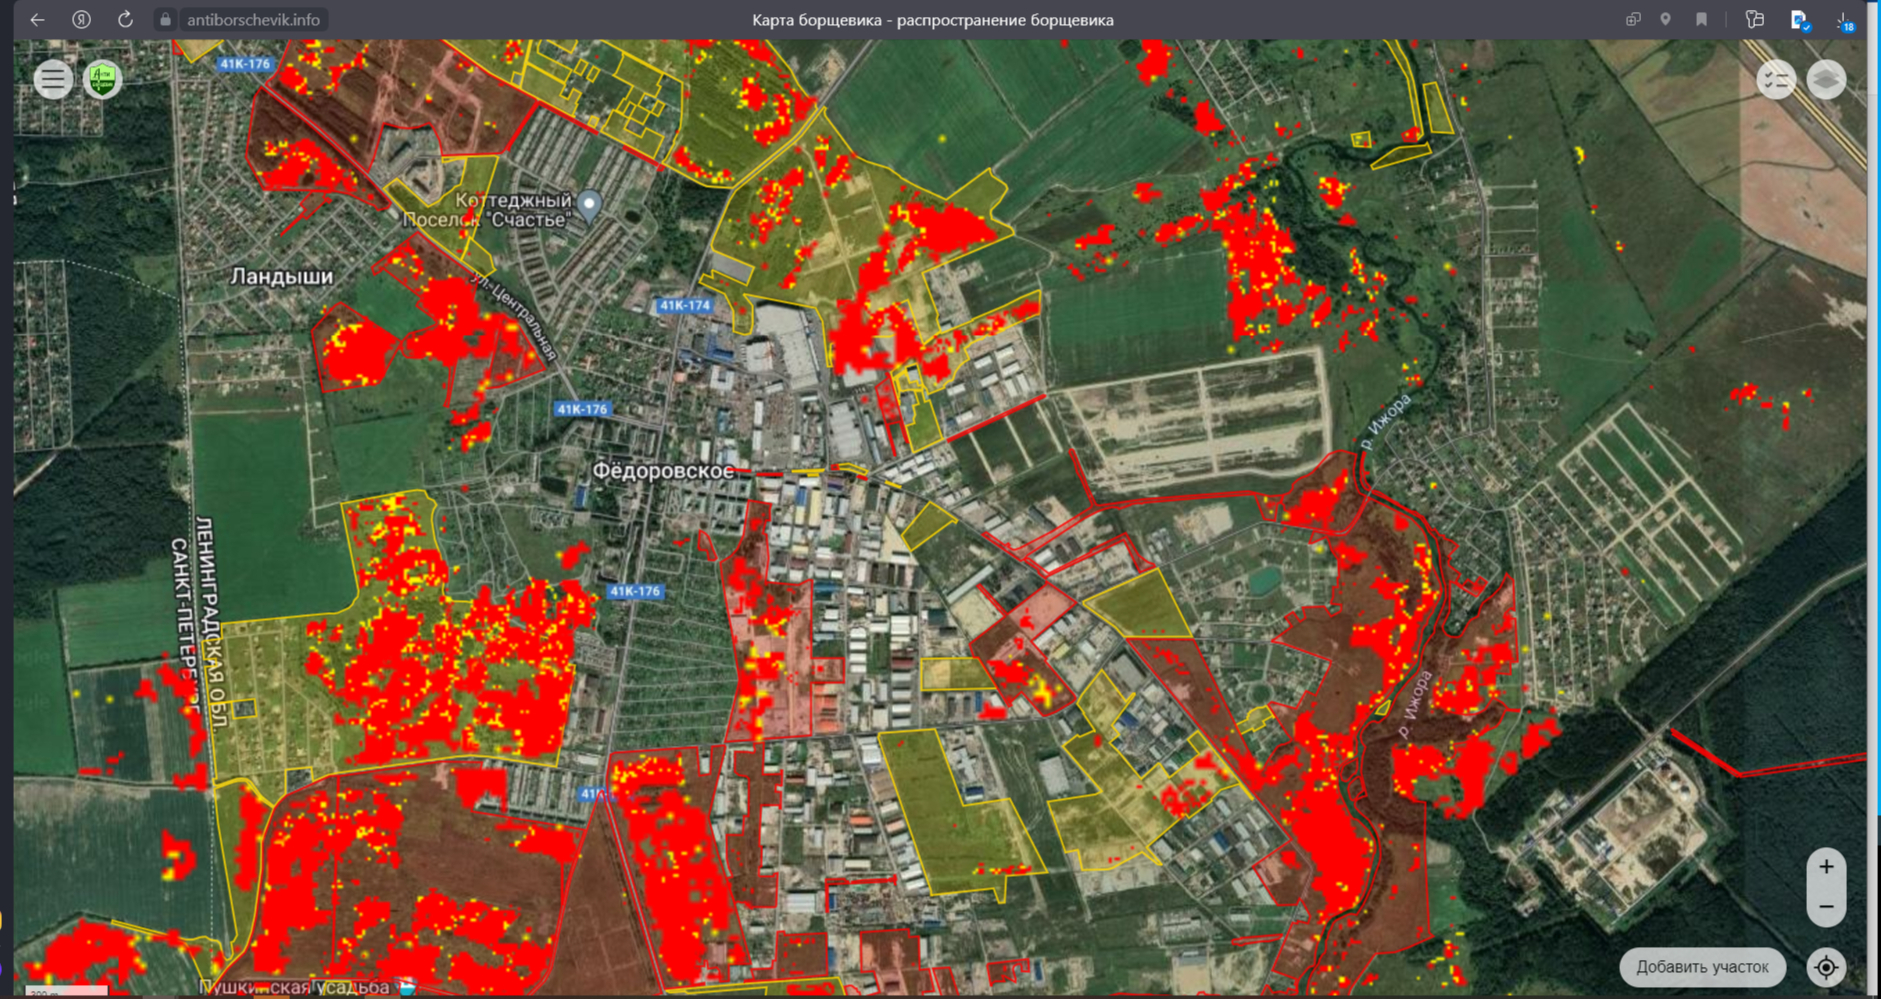Zoom out with the minus button

(x=1826, y=907)
